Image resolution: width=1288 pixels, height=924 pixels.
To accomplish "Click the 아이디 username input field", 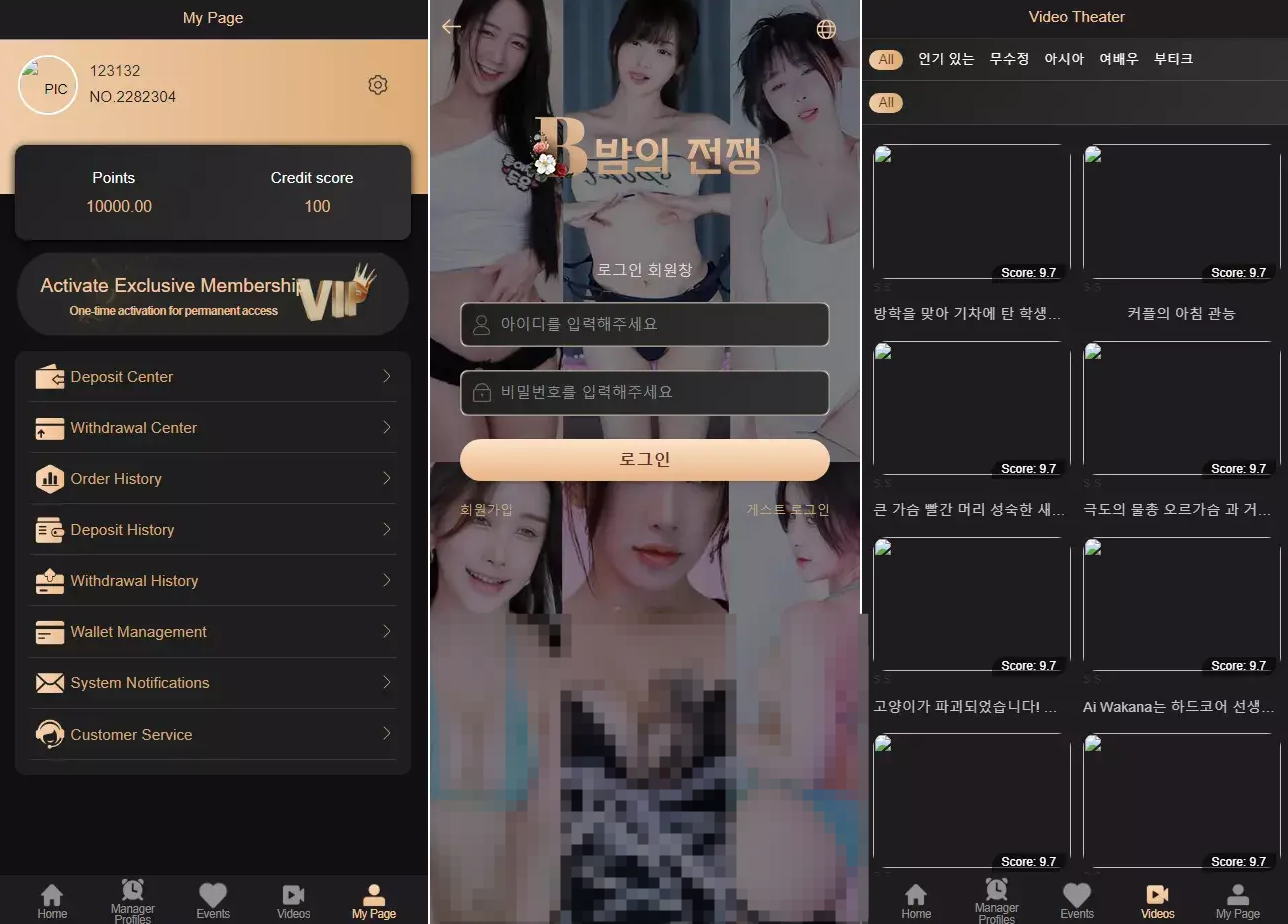I will [x=645, y=324].
